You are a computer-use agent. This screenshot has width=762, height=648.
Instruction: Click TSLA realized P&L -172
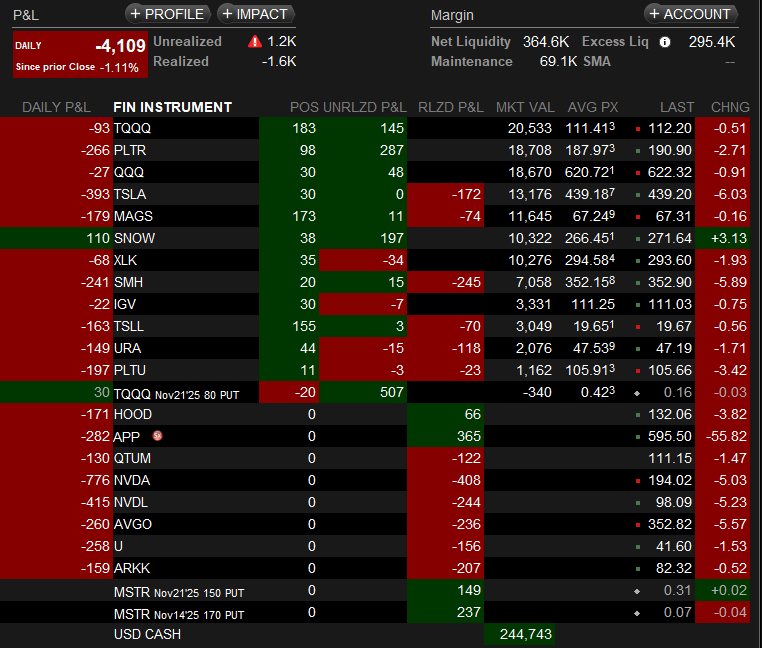coord(466,194)
